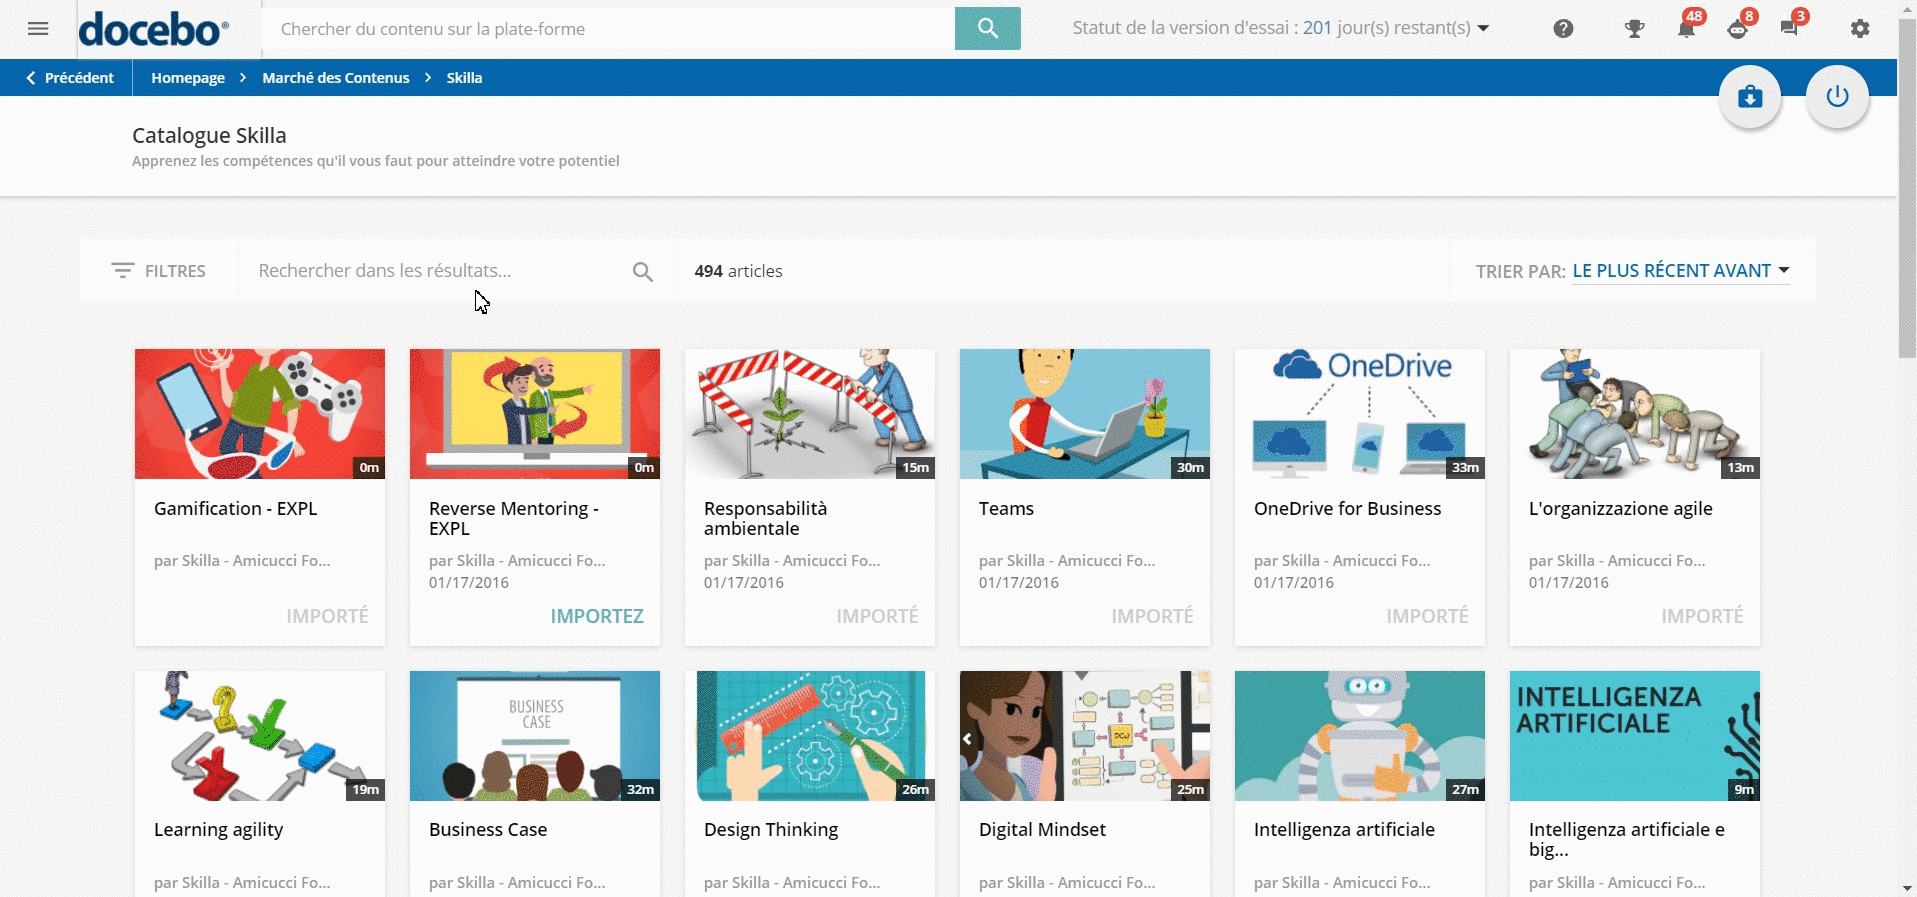Open Homepage breadcrumb
The height and width of the screenshot is (897, 1917).
[x=188, y=78]
